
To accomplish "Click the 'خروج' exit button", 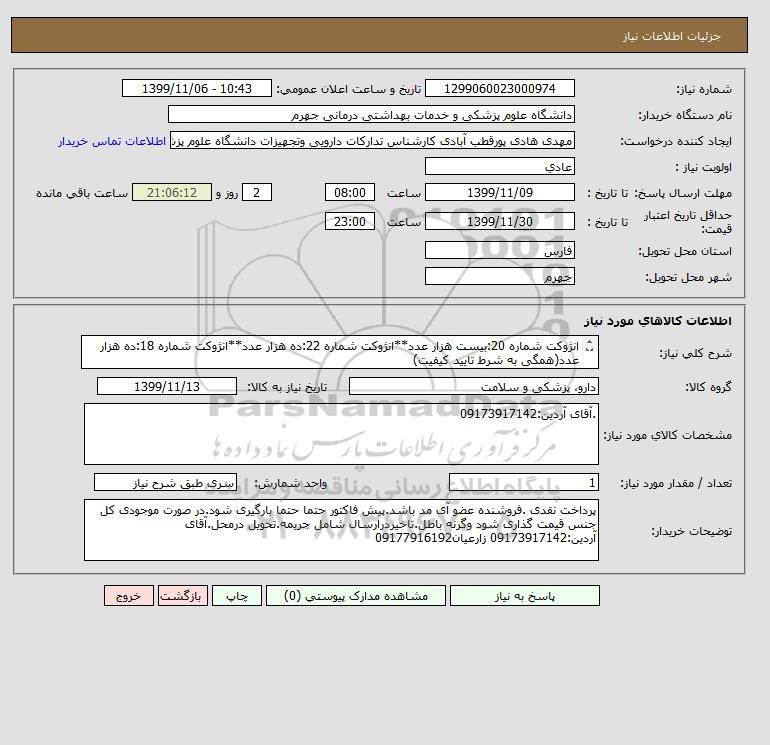I will click(x=129, y=596).
